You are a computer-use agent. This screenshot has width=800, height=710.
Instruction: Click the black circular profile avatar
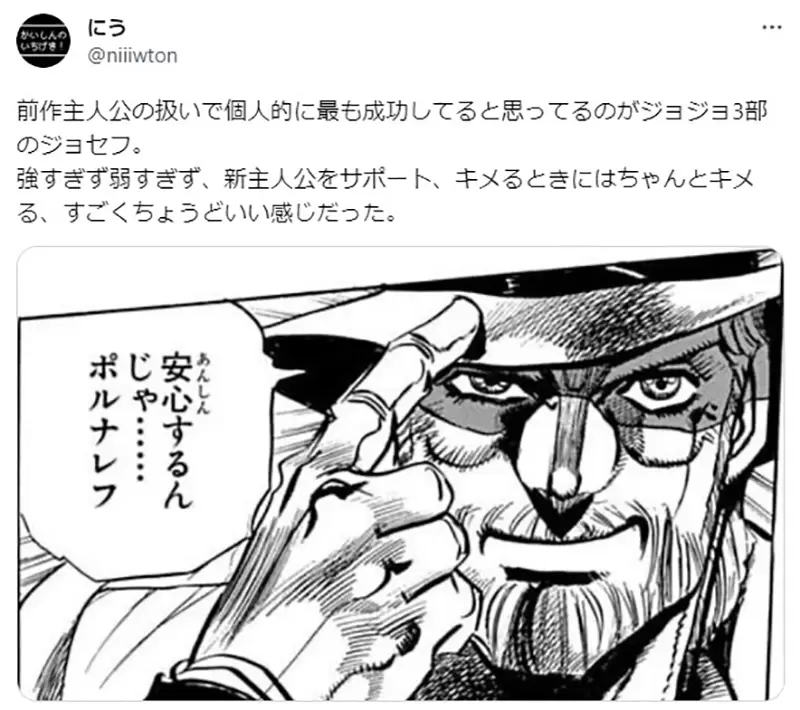pos(43,41)
